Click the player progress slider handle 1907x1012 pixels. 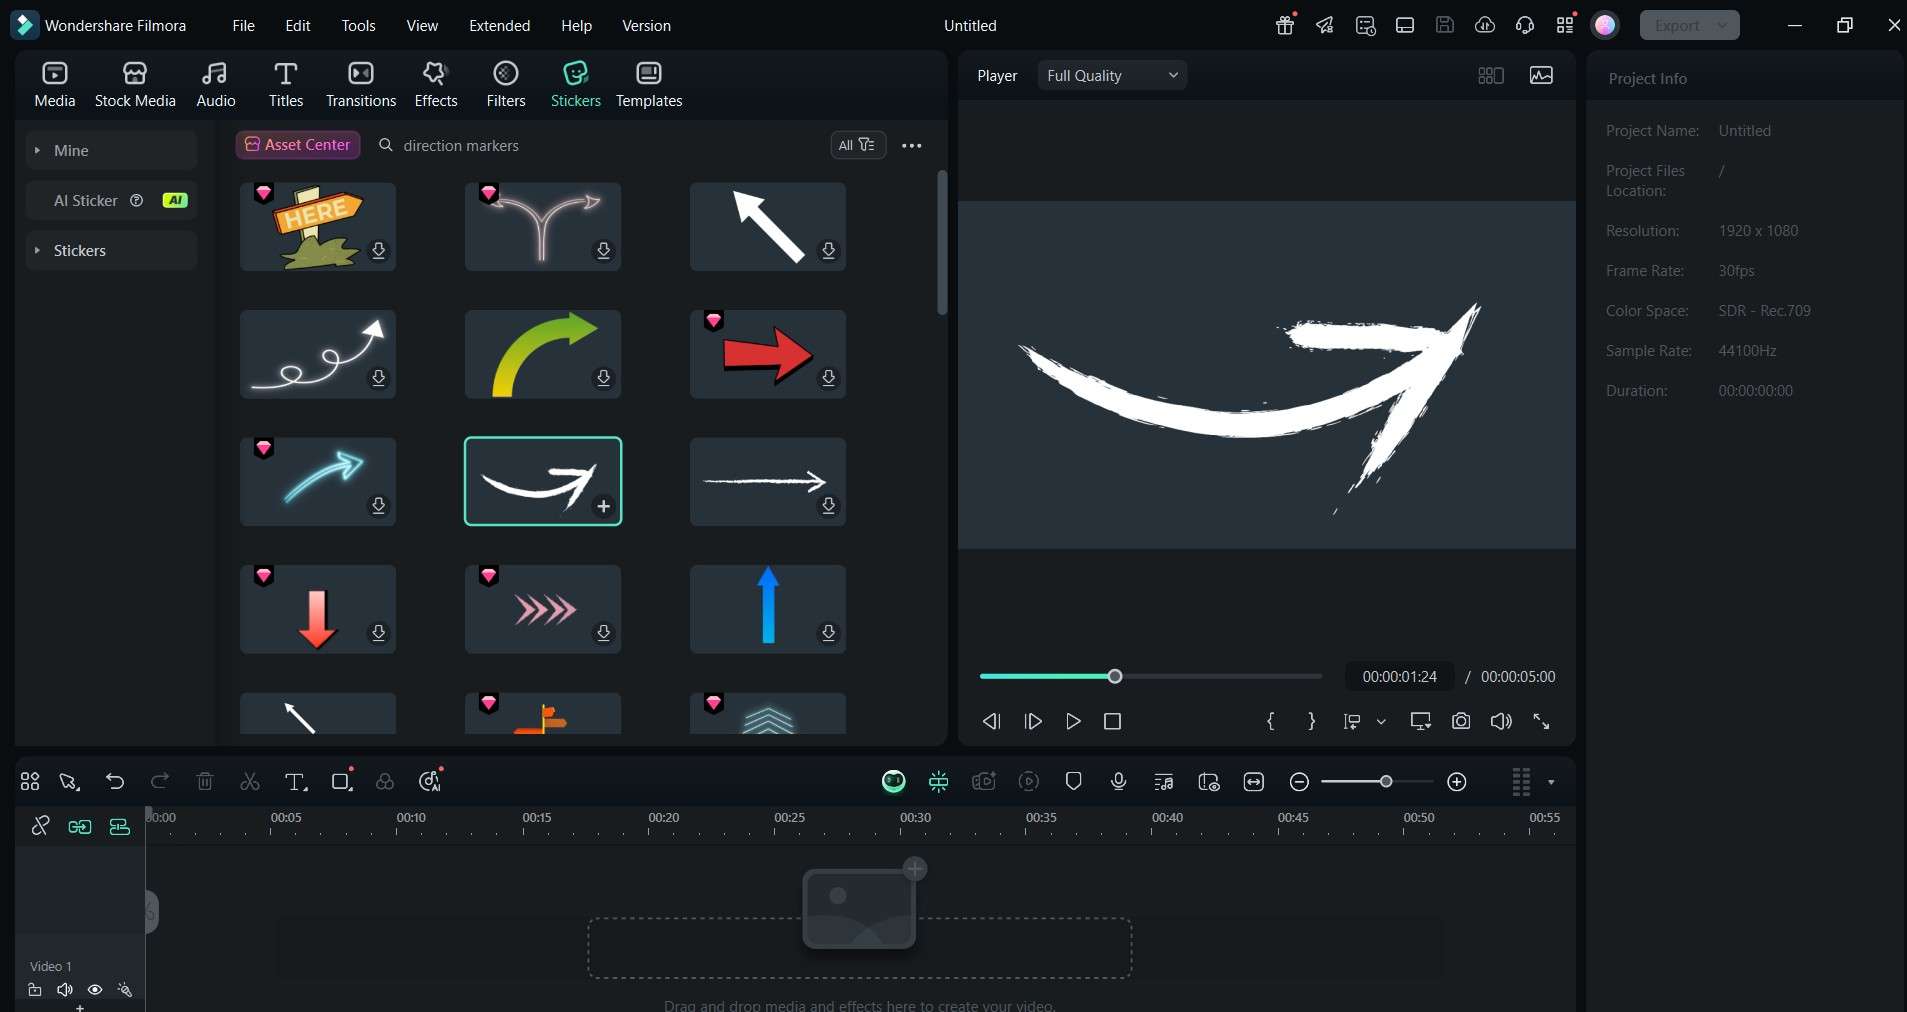pos(1115,677)
